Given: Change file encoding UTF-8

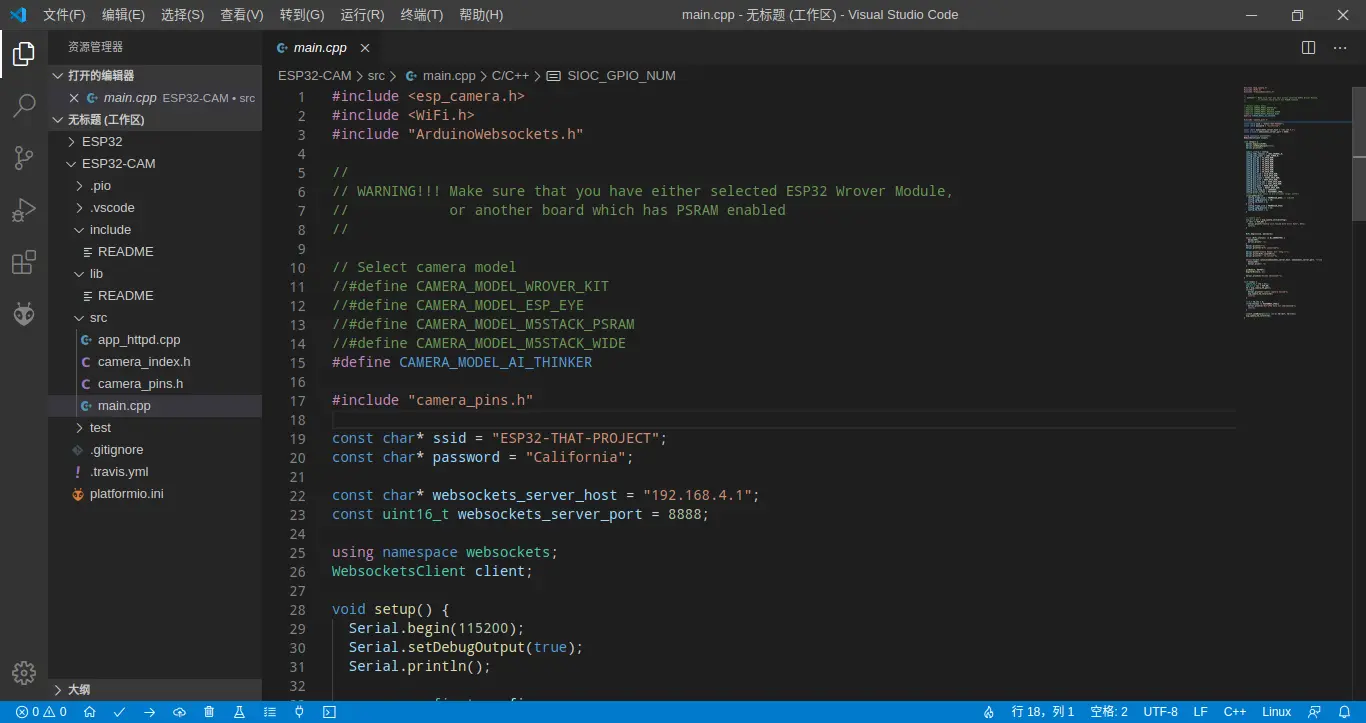Looking at the screenshot, I should click(x=1160, y=712).
